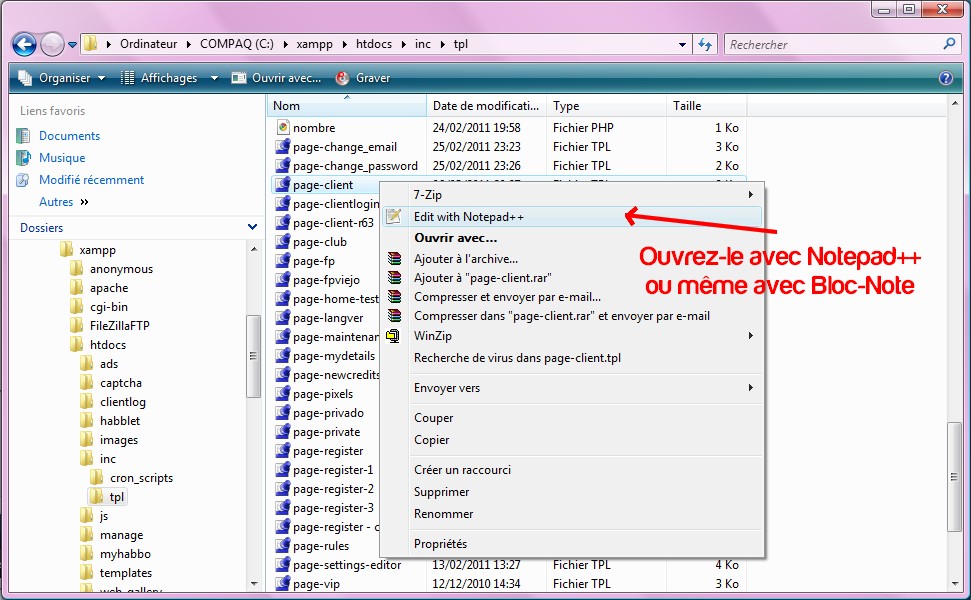
Task: Click the FileZillaFTP folder icon
Action: pos(77,325)
